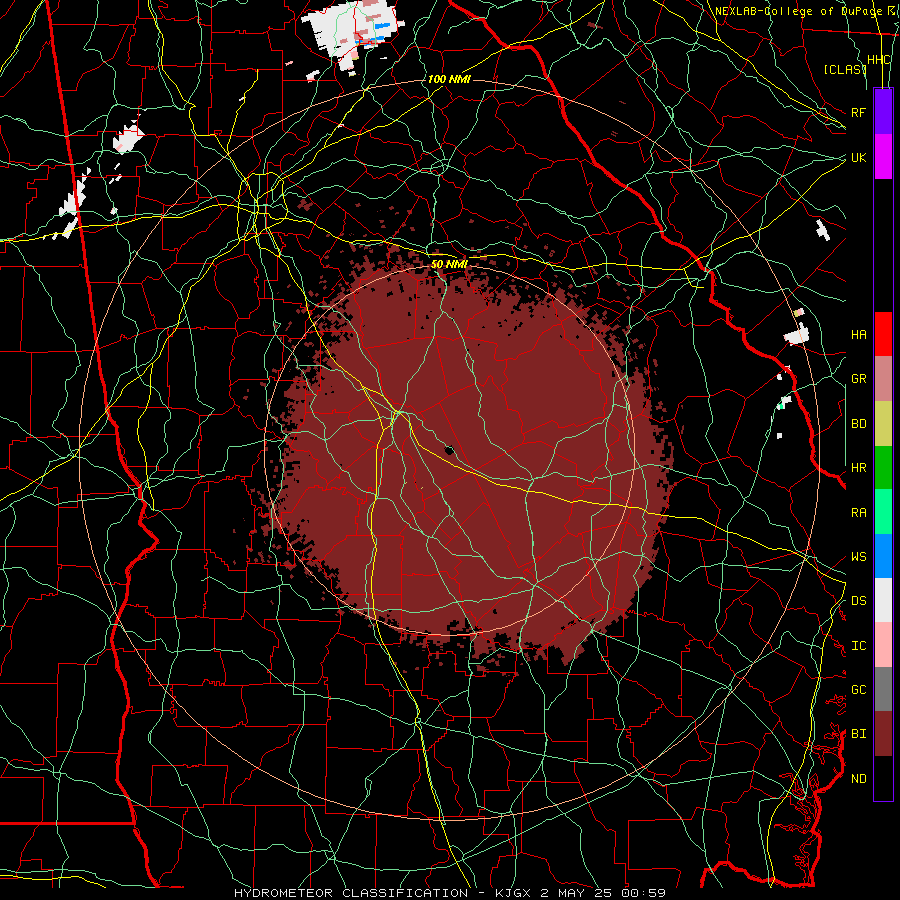Click the ND legend label
The image size is (900, 900).
coord(859,779)
